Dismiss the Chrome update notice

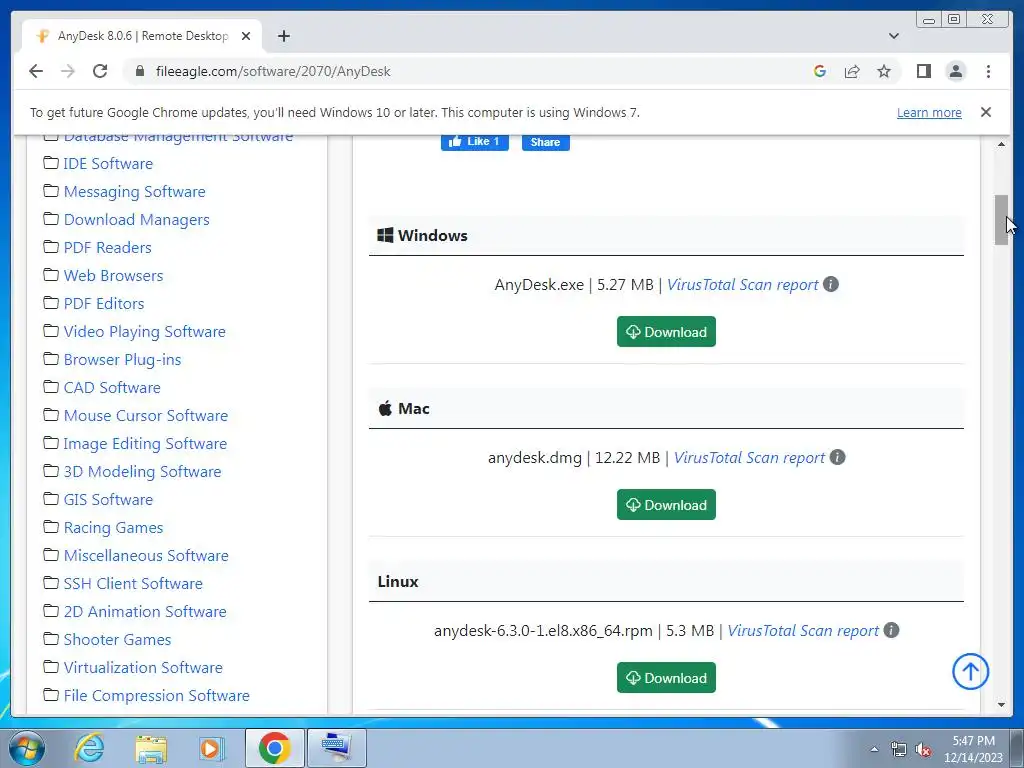(985, 112)
